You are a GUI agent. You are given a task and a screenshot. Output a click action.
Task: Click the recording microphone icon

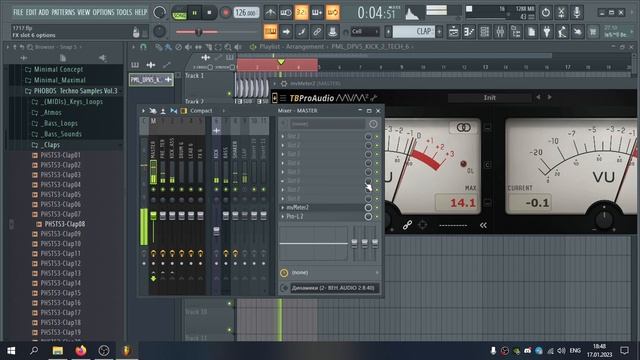tap(577, 13)
